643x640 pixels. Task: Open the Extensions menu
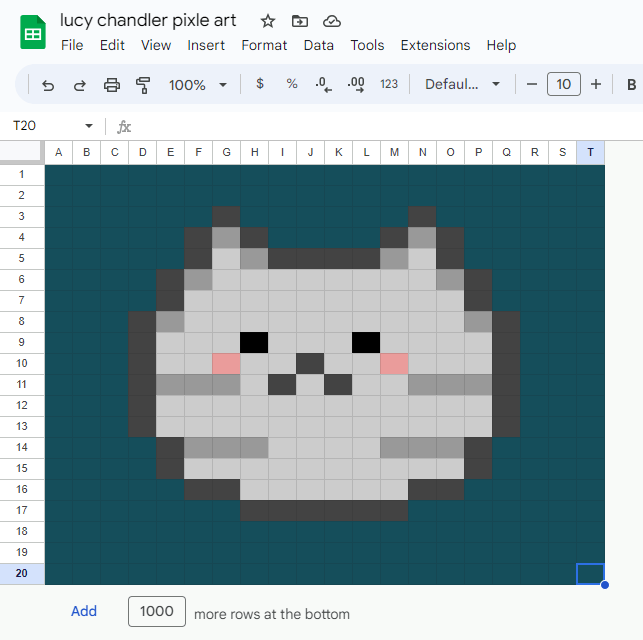435,45
